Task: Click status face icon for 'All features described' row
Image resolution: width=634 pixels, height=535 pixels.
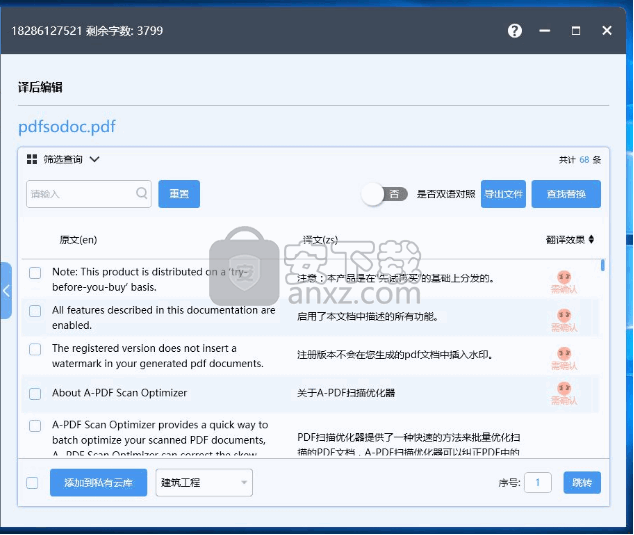Action: pyautogui.click(x=564, y=315)
